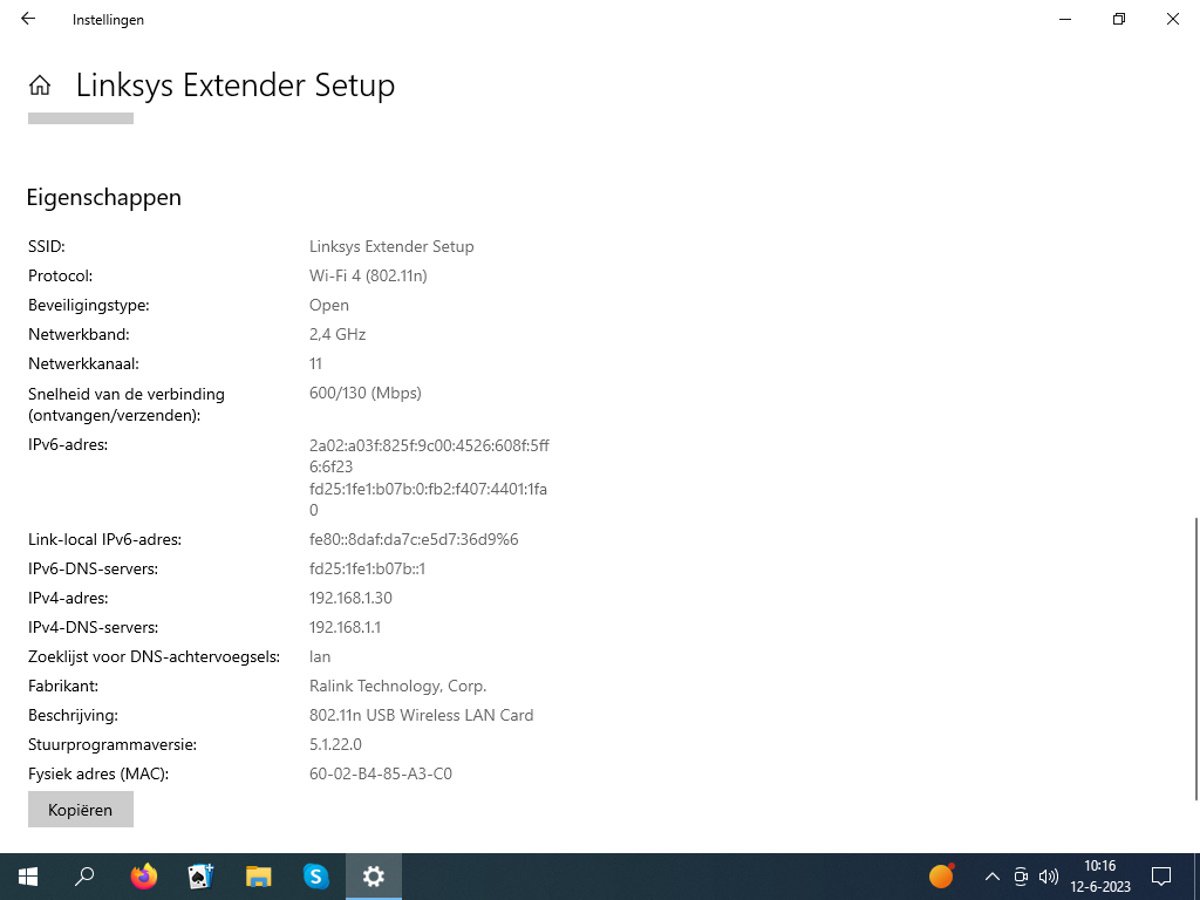Launch Firefox from the taskbar
The width and height of the screenshot is (1200, 900).
(x=144, y=877)
